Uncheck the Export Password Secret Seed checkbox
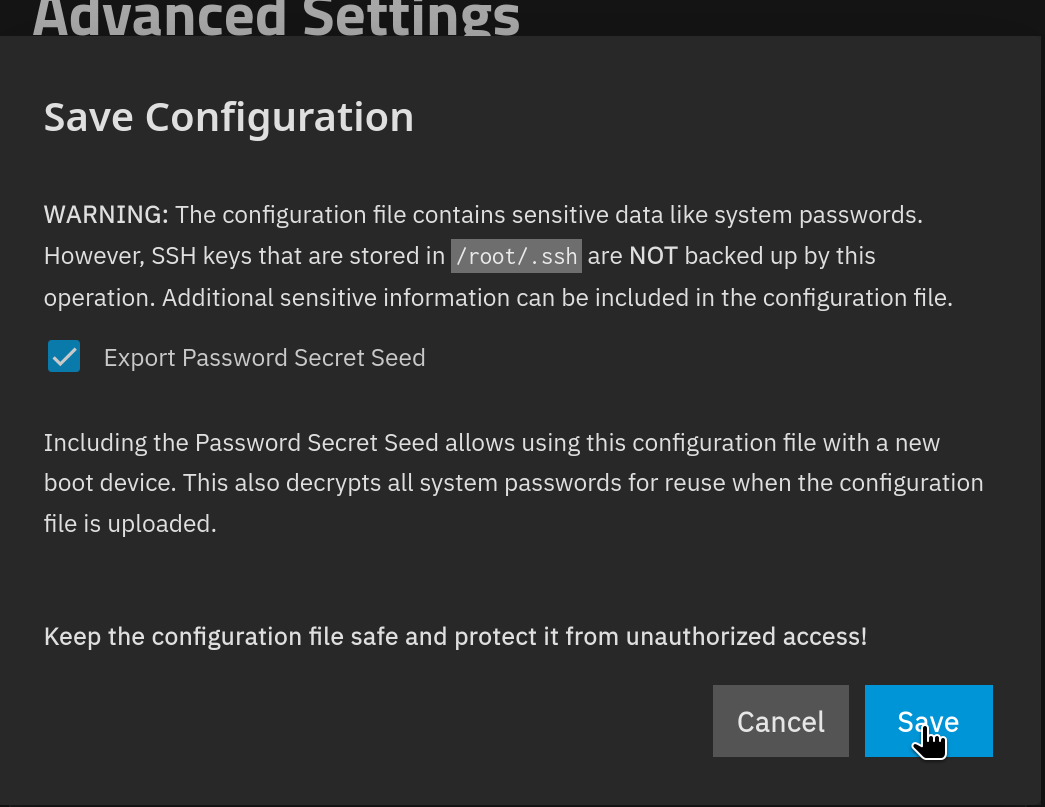The width and height of the screenshot is (1045, 807). click(x=64, y=357)
